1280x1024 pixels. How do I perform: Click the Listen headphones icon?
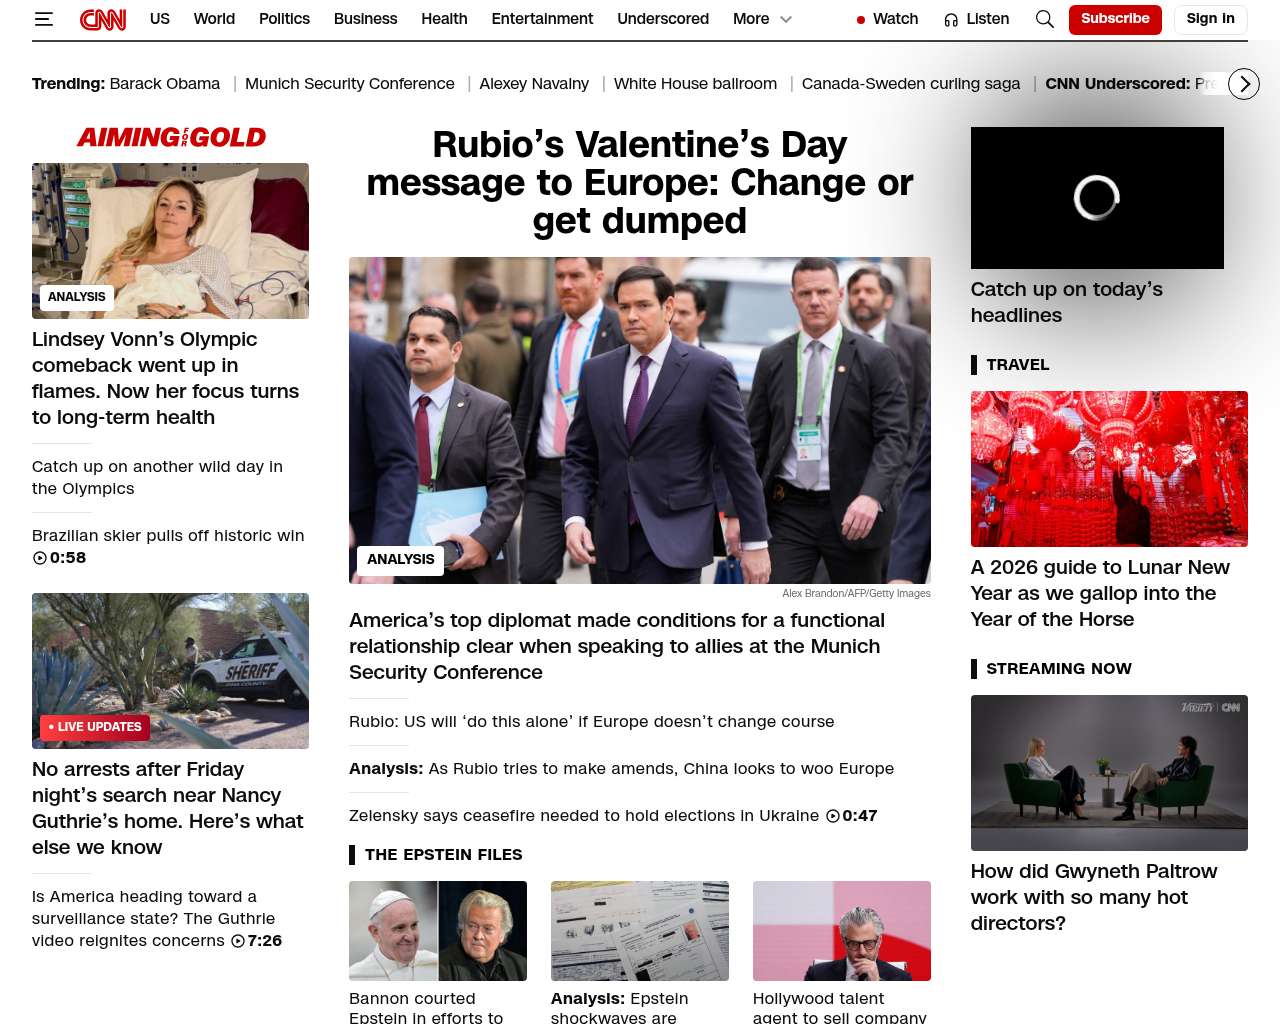coord(951,20)
